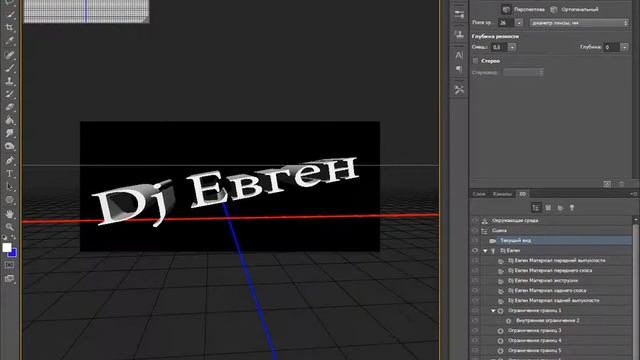The width and height of the screenshot is (640, 360).
Task: Select the Eyedropper tool
Action: [x=9, y=41]
